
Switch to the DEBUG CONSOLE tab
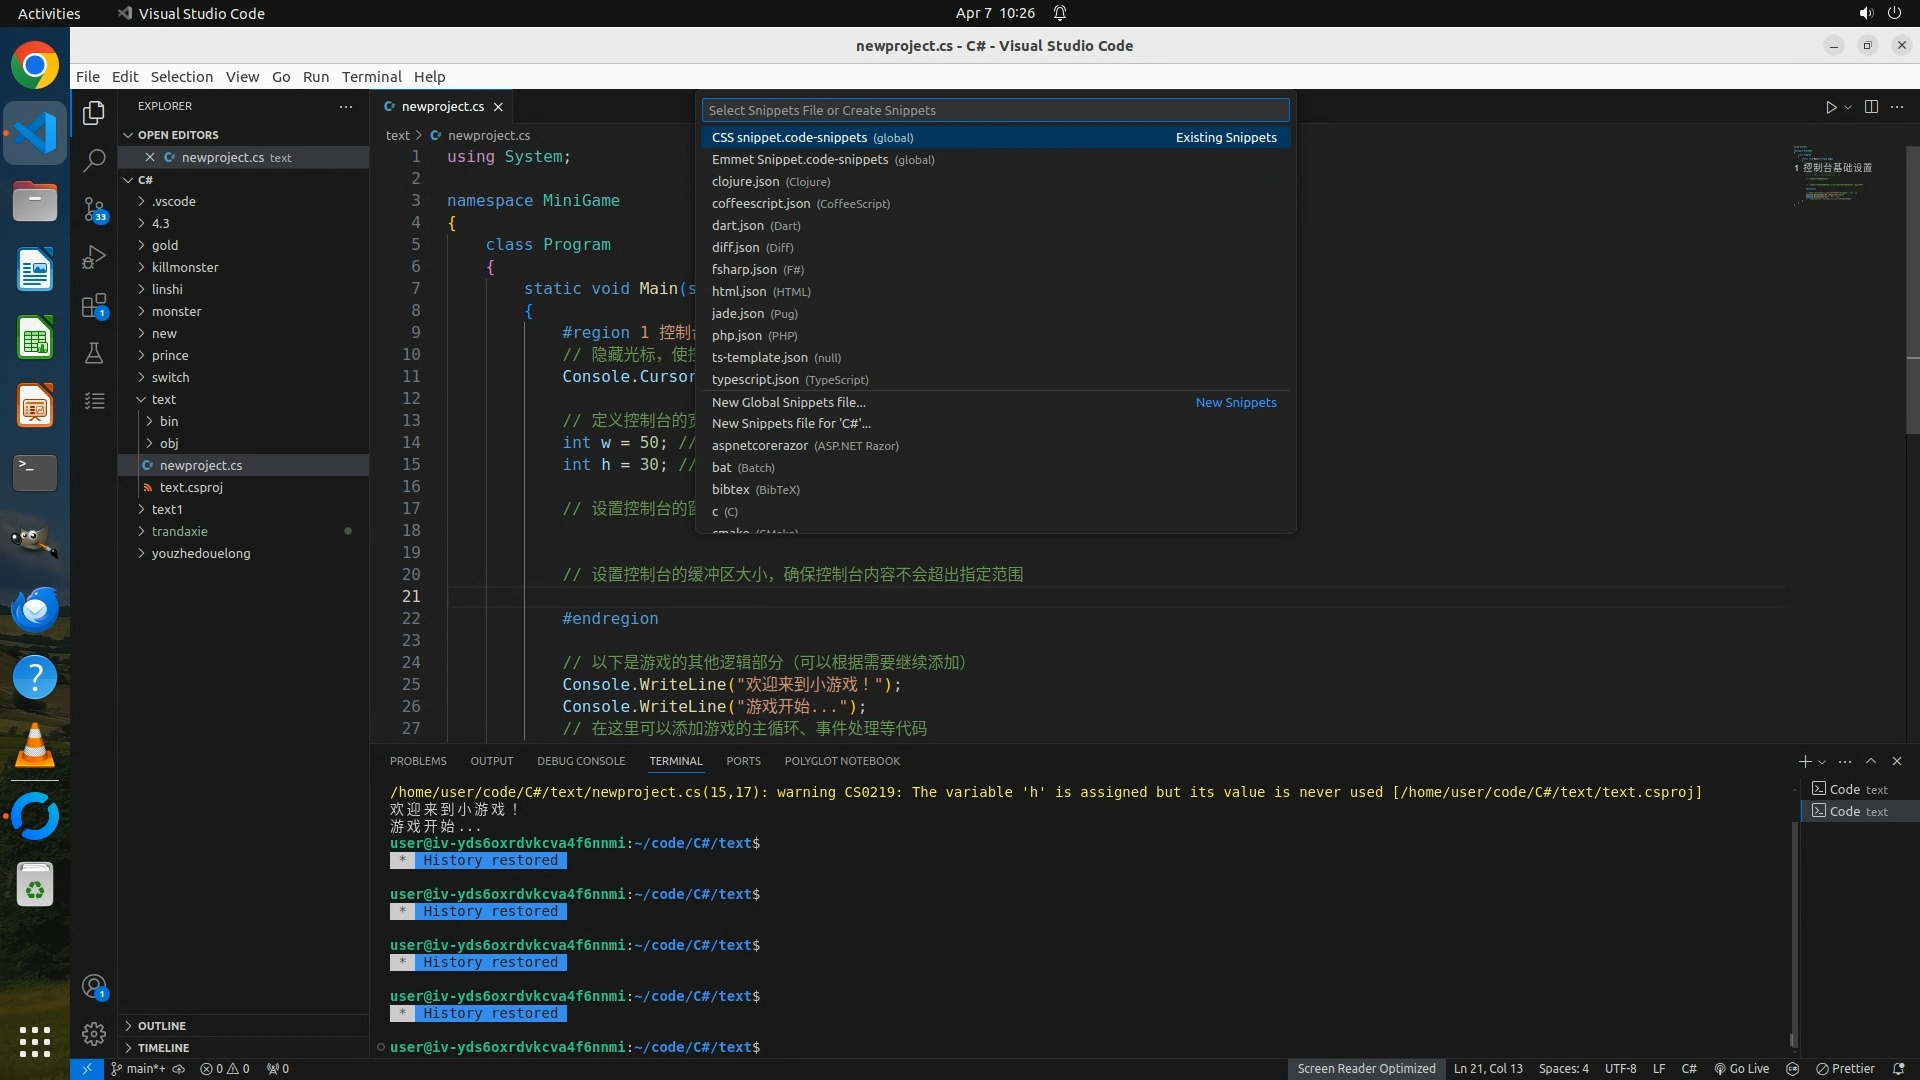pyautogui.click(x=580, y=761)
